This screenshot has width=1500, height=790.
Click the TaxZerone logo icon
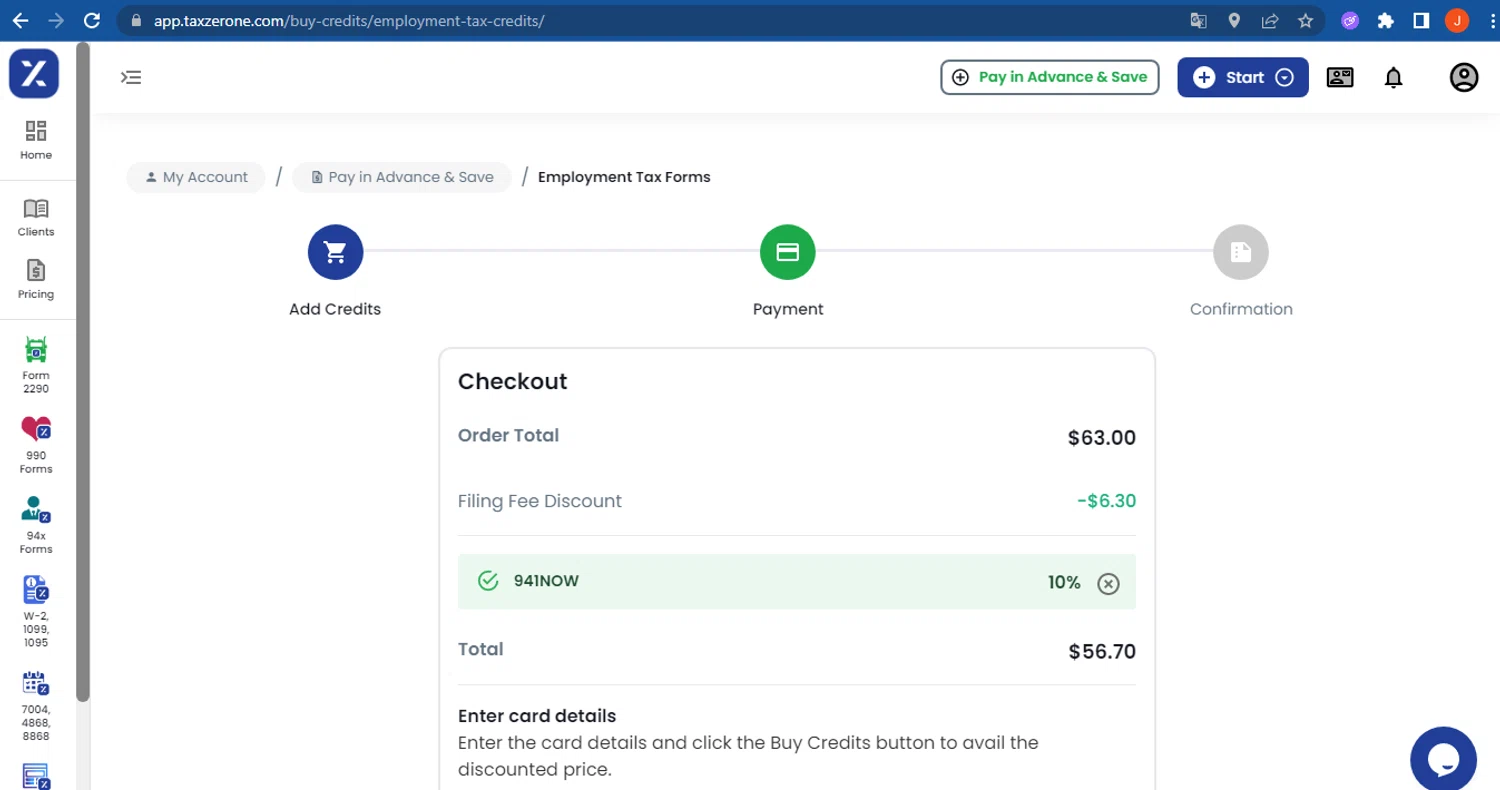pyautogui.click(x=34, y=73)
